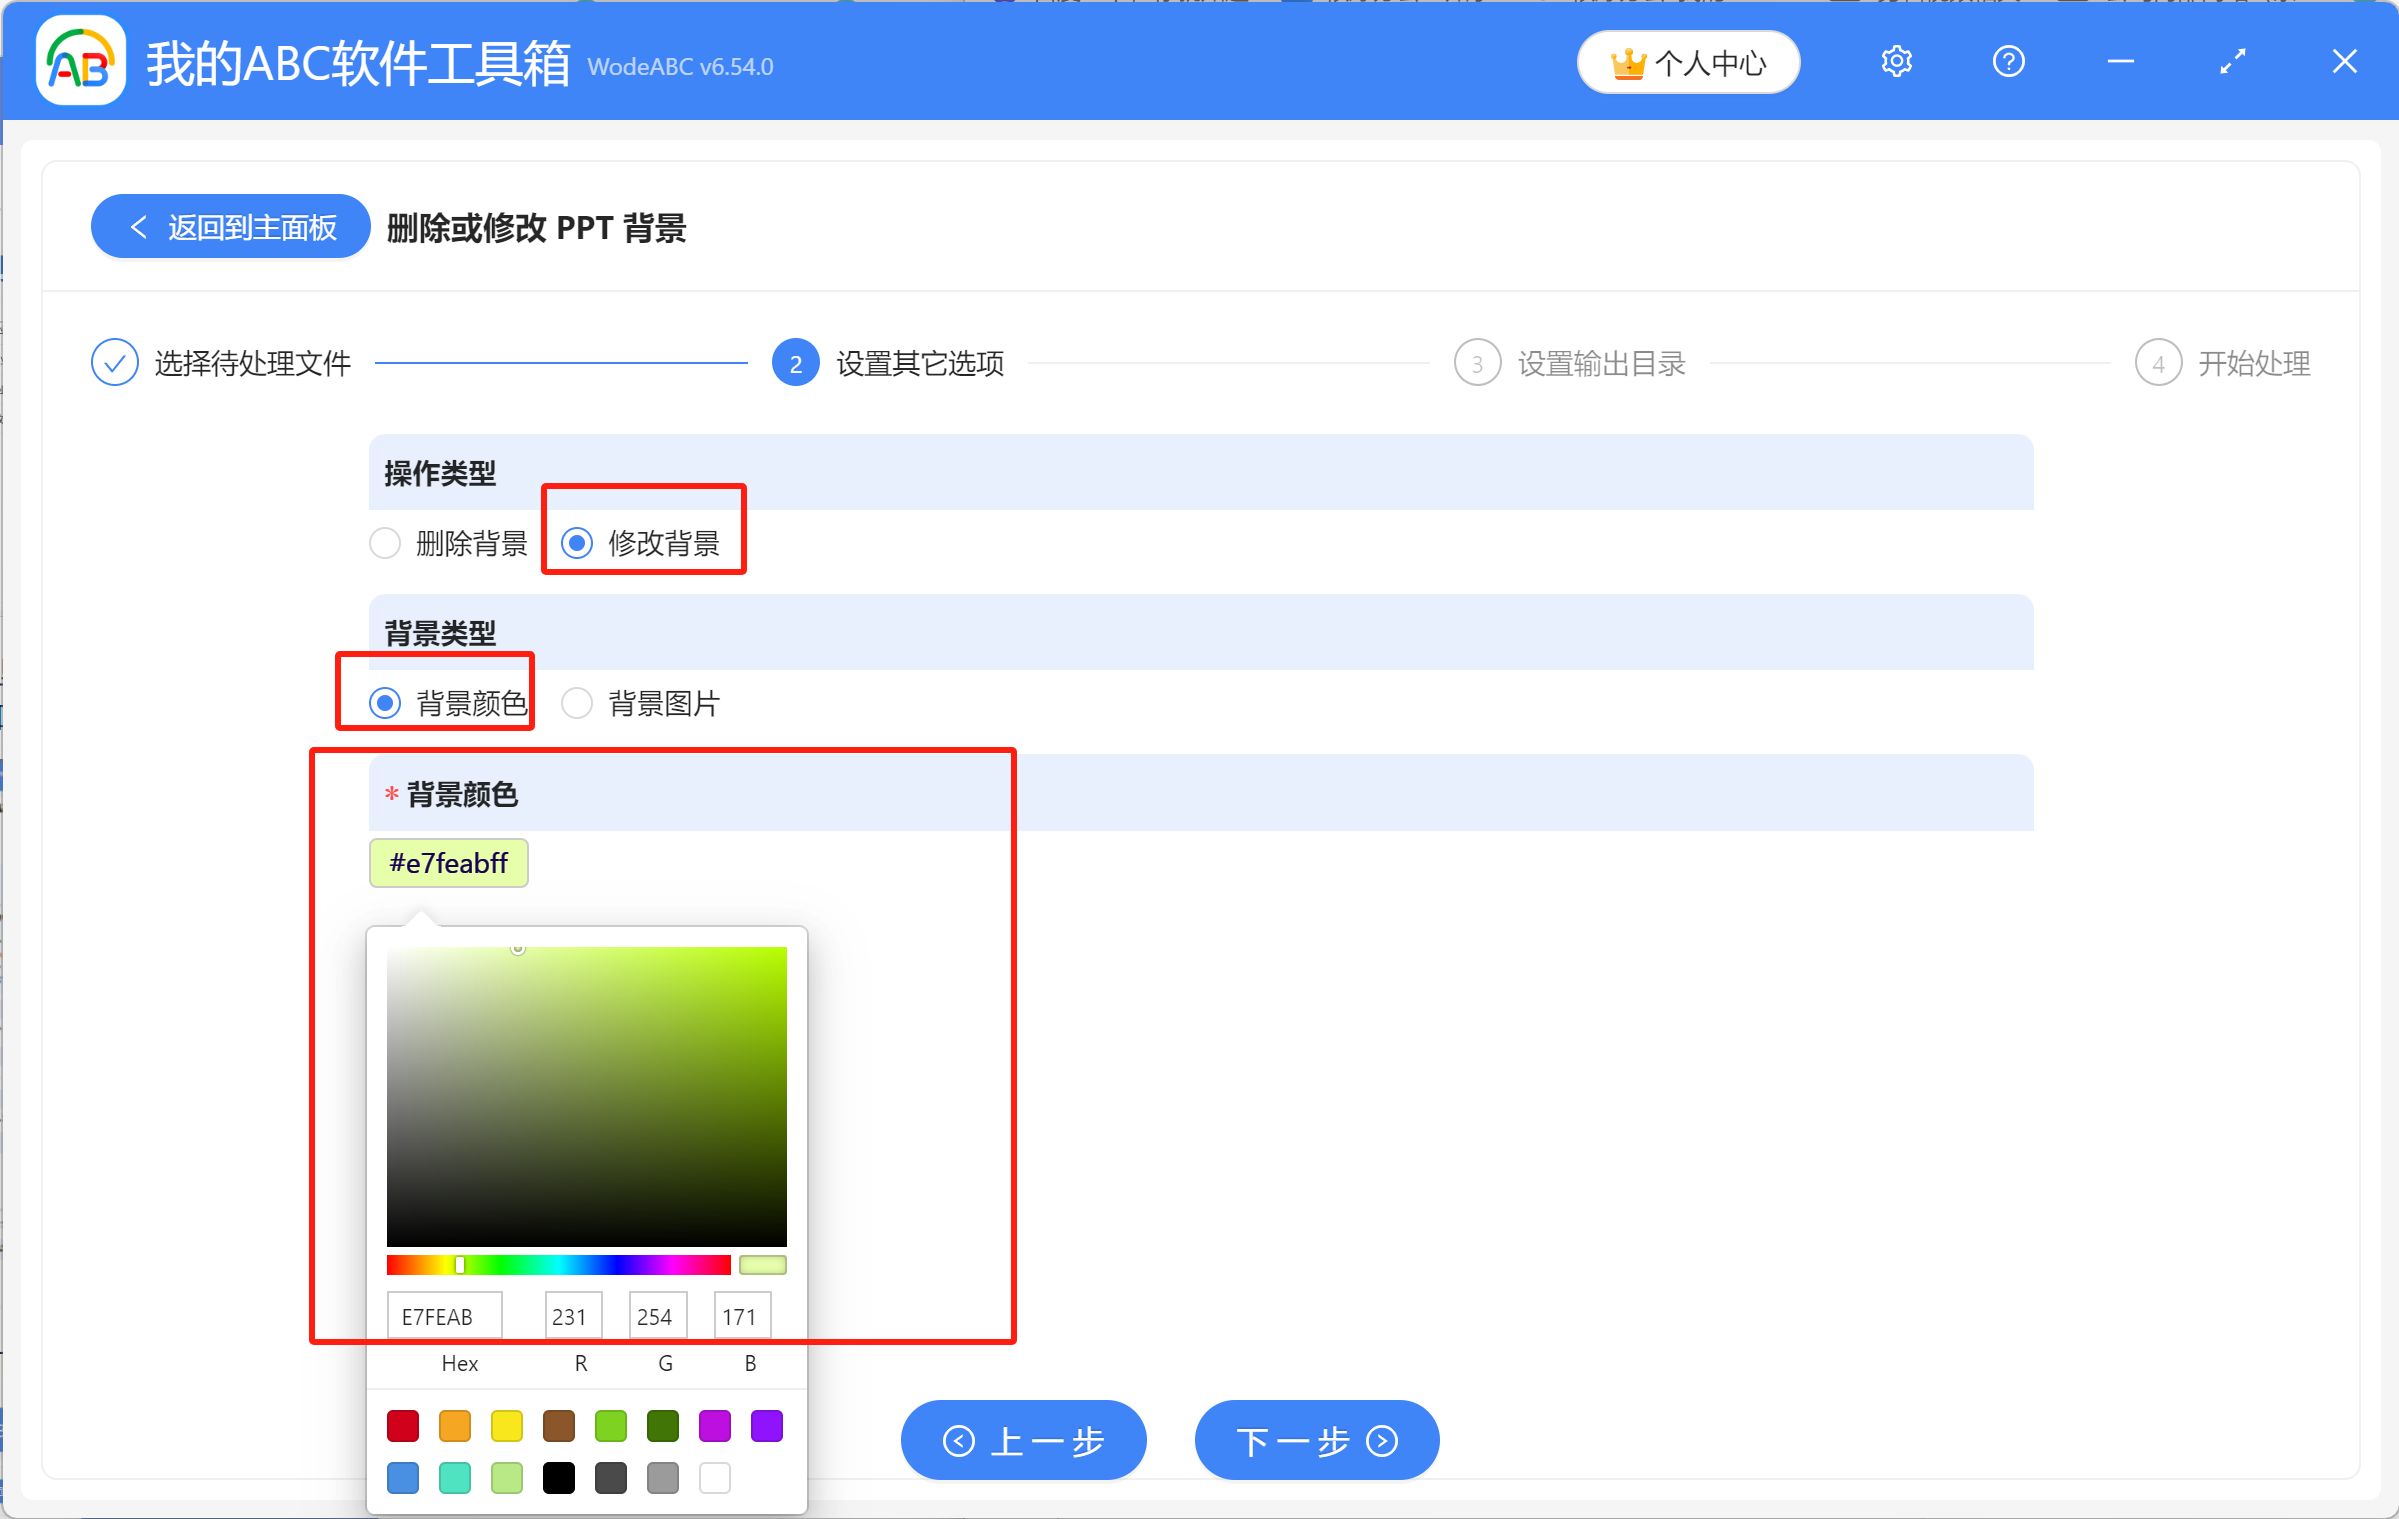2399x1519 pixels.
Task: Click the rainbow hue slider bar
Action: [x=558, y=1265]
